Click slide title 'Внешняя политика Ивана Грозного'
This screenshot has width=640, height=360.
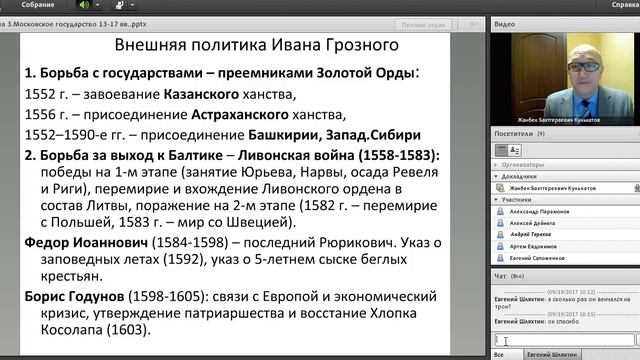[x=256, y=44]
